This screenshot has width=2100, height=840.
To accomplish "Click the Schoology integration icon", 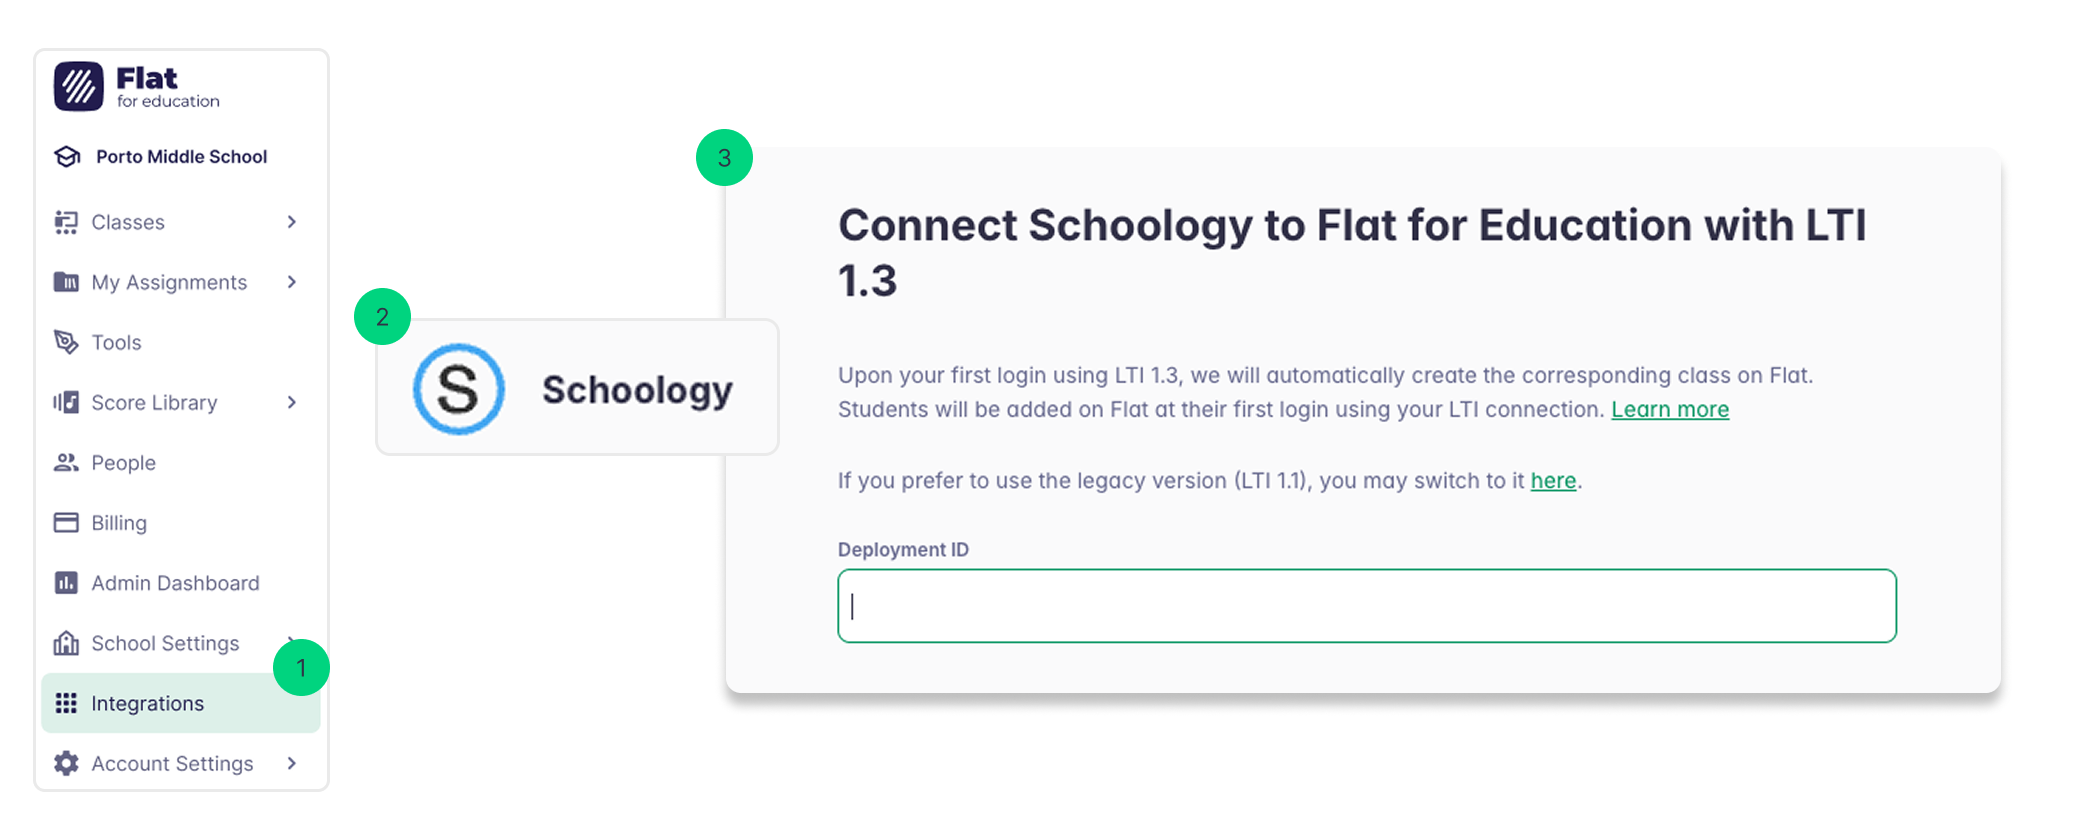I will (458, 389).
